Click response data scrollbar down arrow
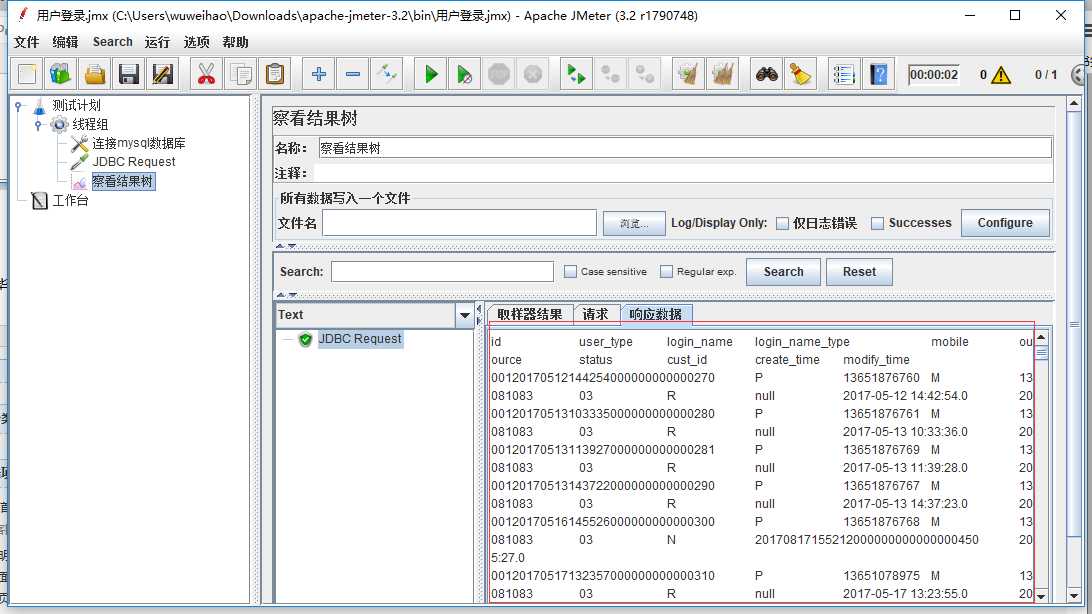The image size is (1092, 614). [x=1041, y=597]
